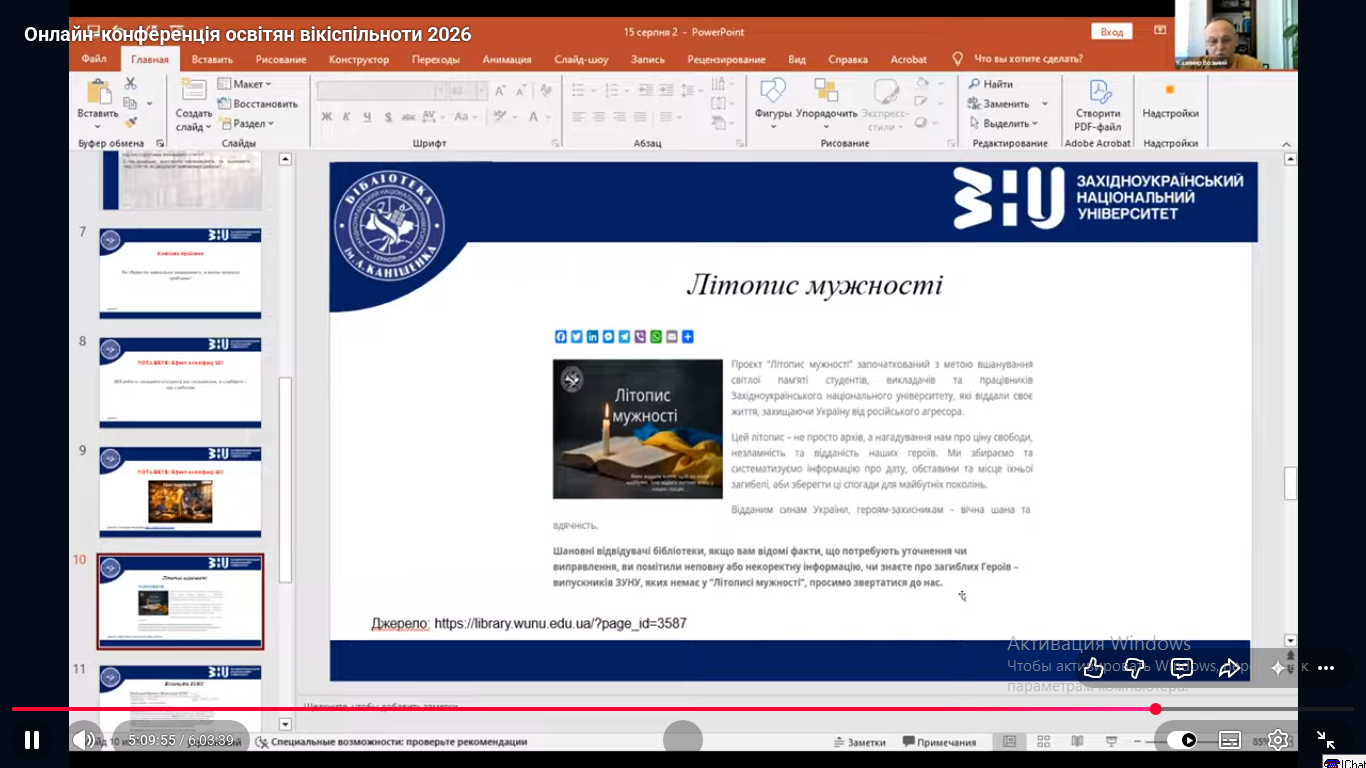The height and width of the screenshot is (768, 1366).
Task: Select slide 7 thumbnail
Action: [180, 273]
